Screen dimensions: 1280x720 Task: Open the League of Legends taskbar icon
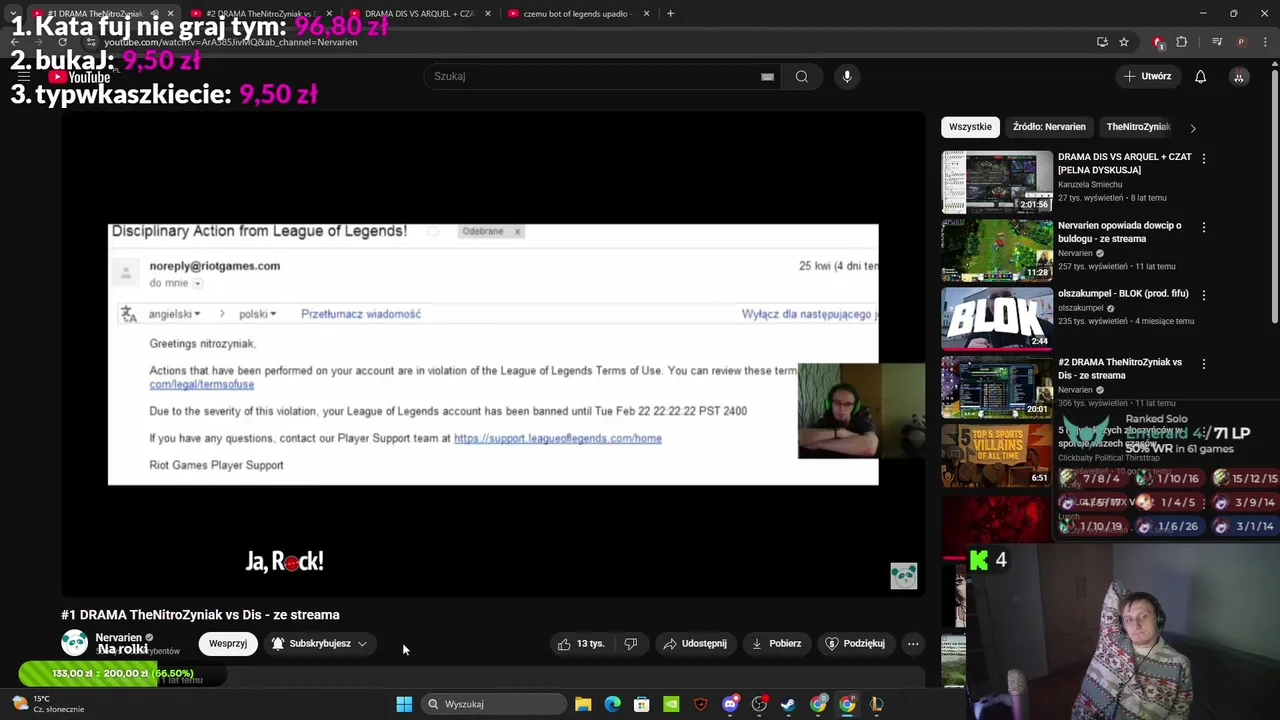pyautogui.click(x=876, y=704)
